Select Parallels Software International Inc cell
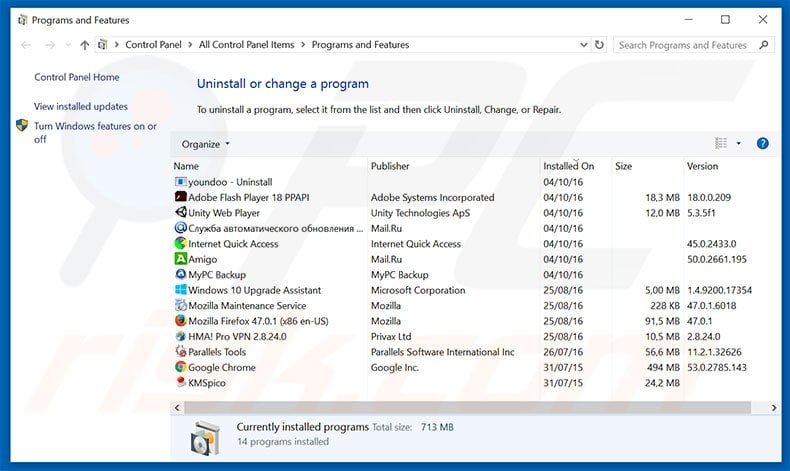 coord(442,352)
